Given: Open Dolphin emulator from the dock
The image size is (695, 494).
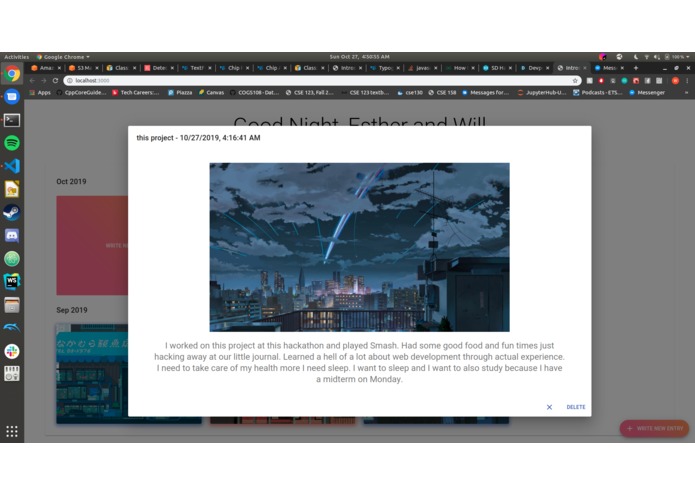Looking at the screenshot, I should pos(12,328).
